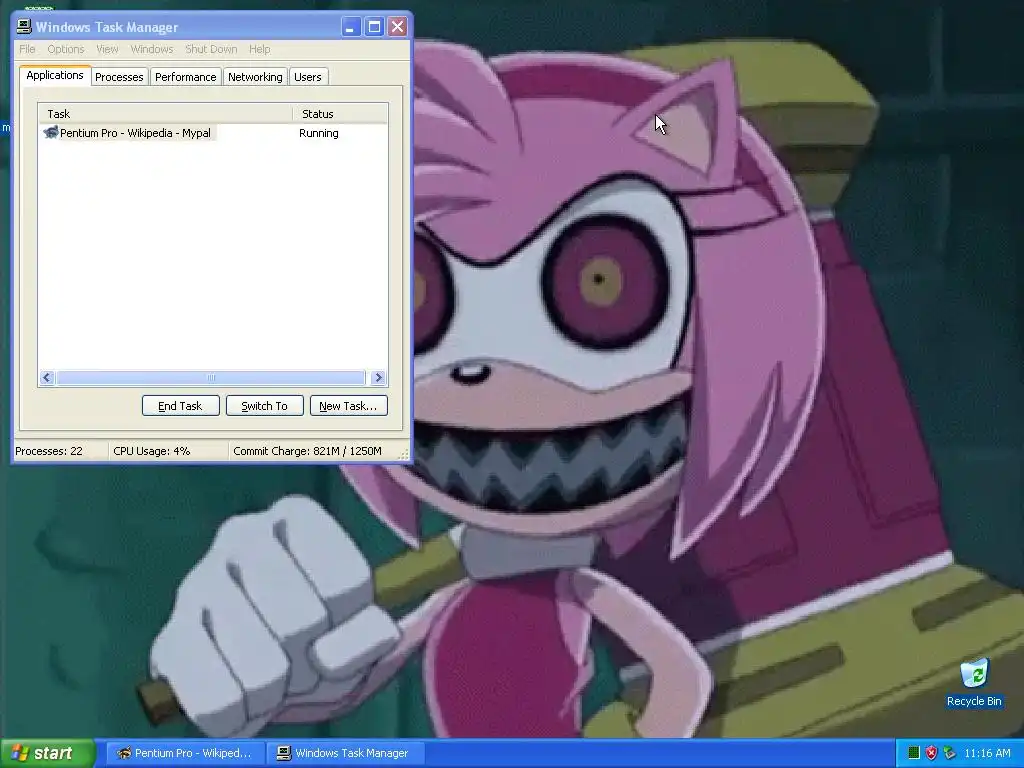Minimize the Windows Task Manager window
This screenshot has width=1024, height=768.
[x=351, y=27]
